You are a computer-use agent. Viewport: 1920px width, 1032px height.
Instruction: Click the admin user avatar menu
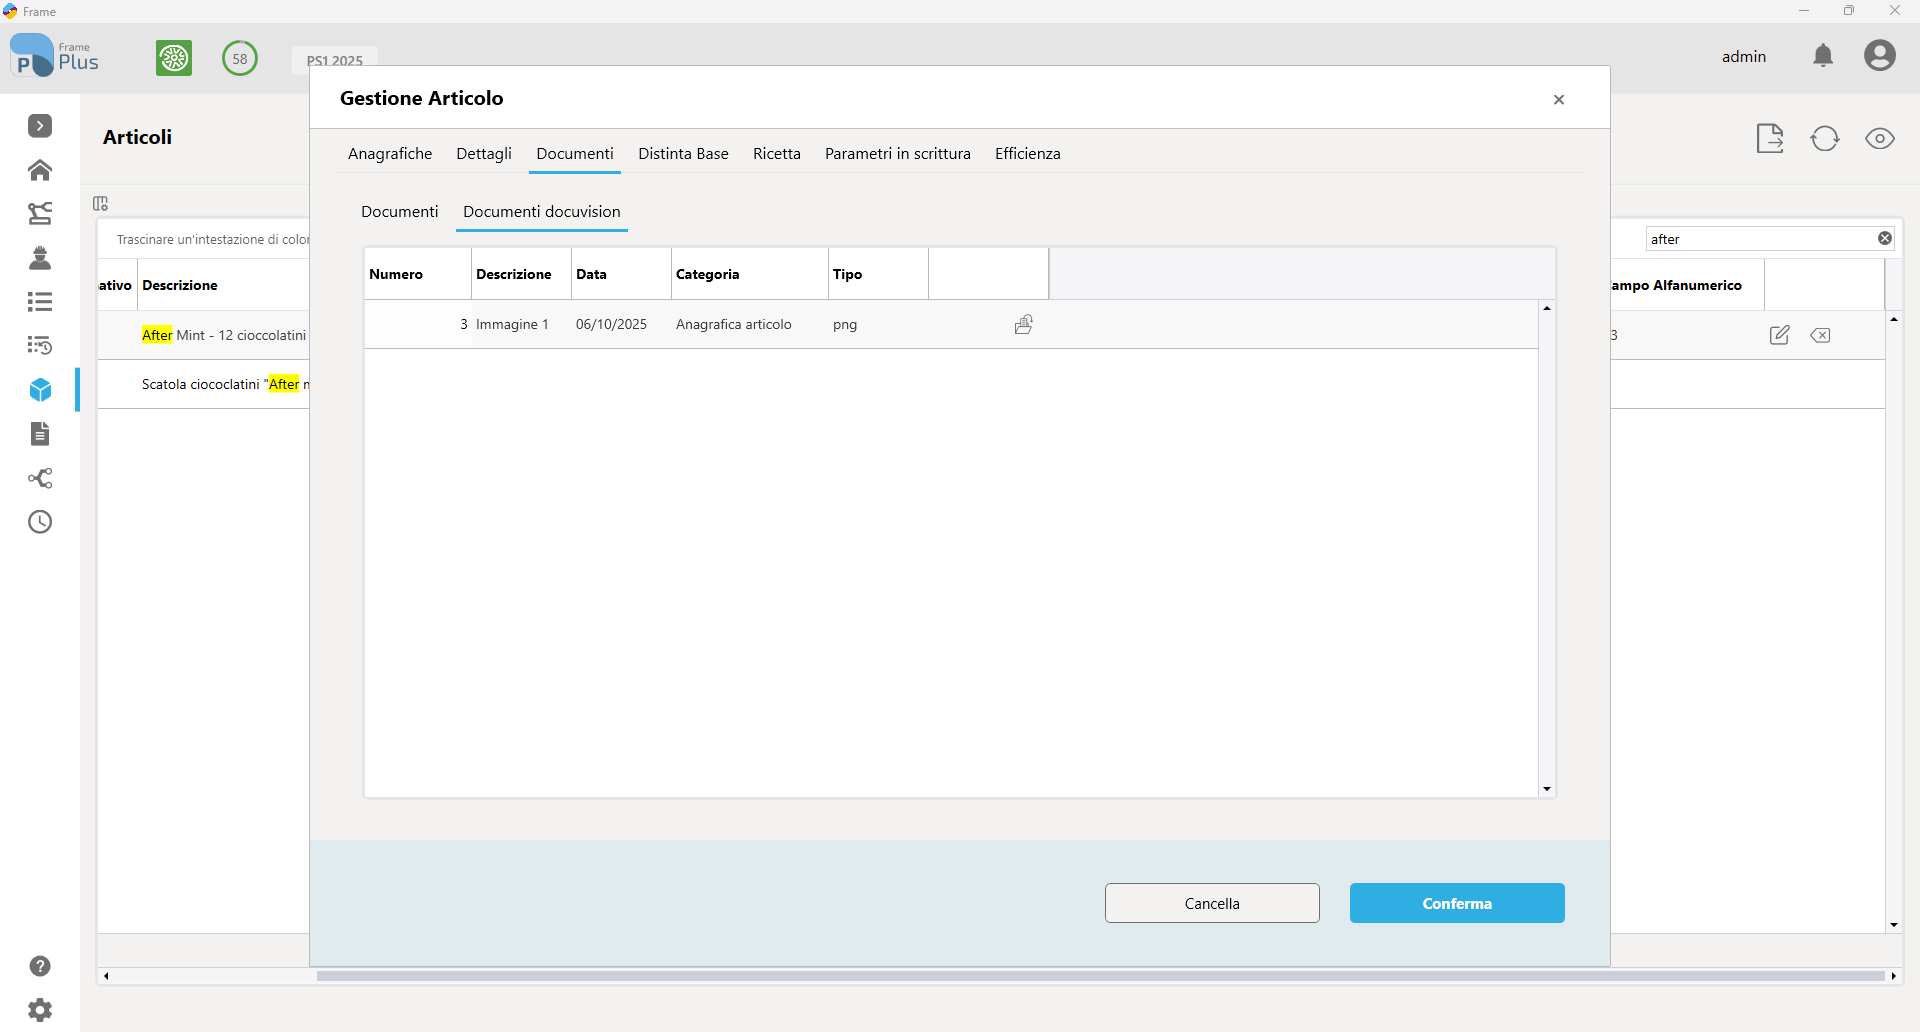coord(1880,56)
